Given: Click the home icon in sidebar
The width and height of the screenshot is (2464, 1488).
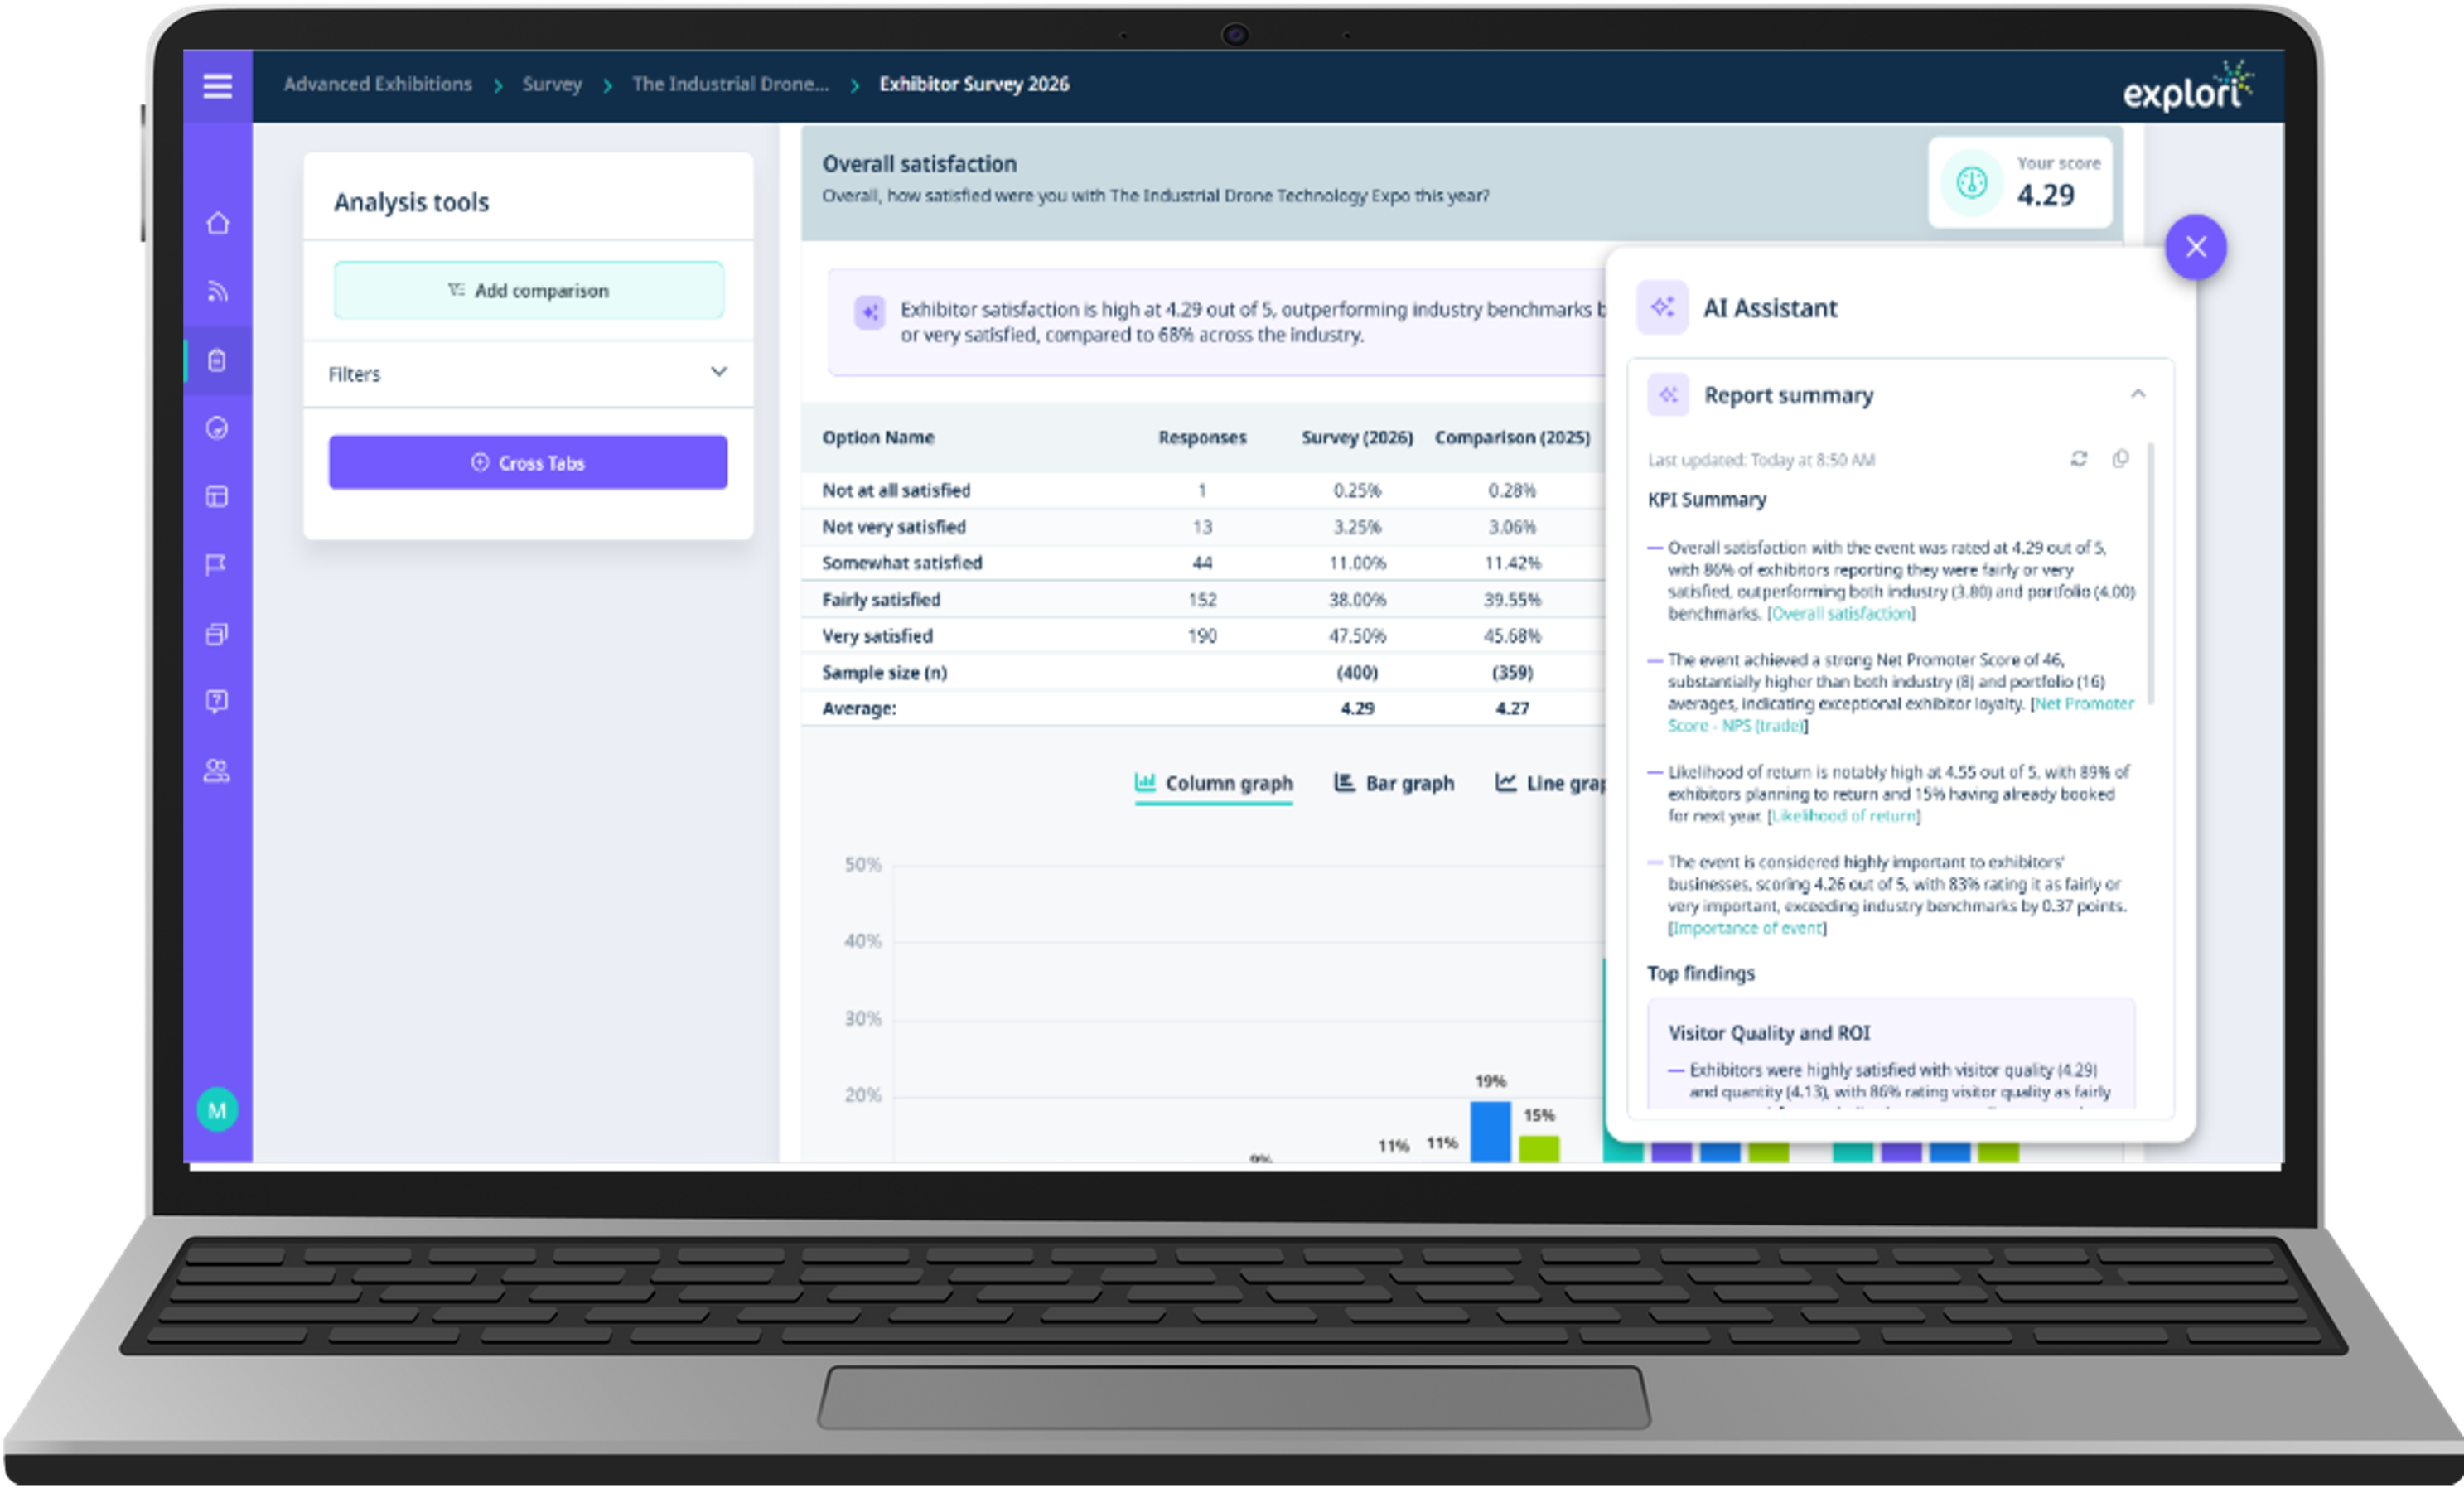Looking at the screenshot, I should (x=217, y=223).
